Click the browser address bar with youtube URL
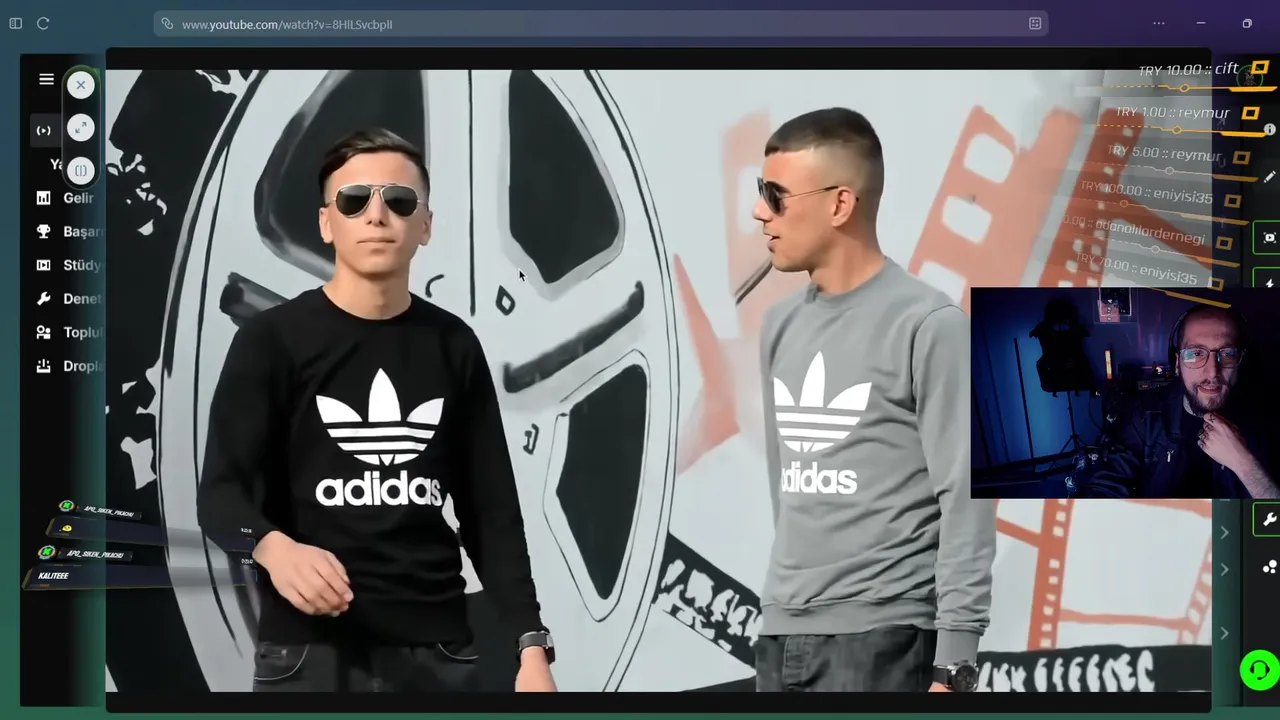The image size is (1280, 720). (600, 24)
